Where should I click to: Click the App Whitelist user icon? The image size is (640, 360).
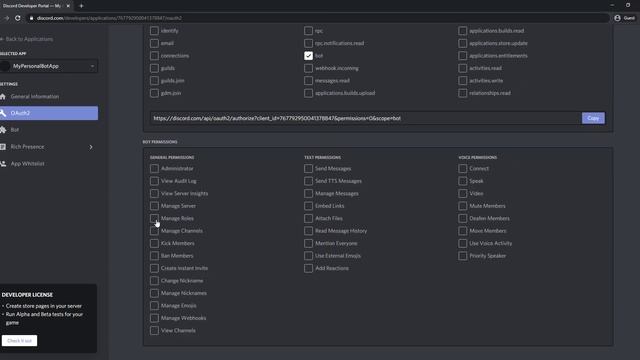(3, 164)
